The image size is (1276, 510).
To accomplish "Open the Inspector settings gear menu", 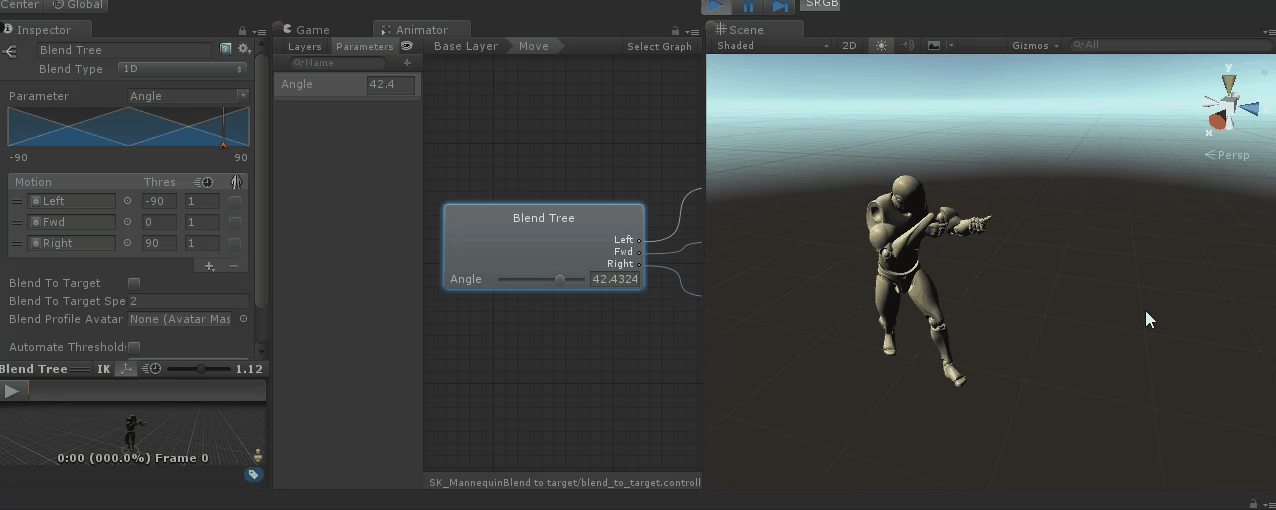I will (243, 49).
